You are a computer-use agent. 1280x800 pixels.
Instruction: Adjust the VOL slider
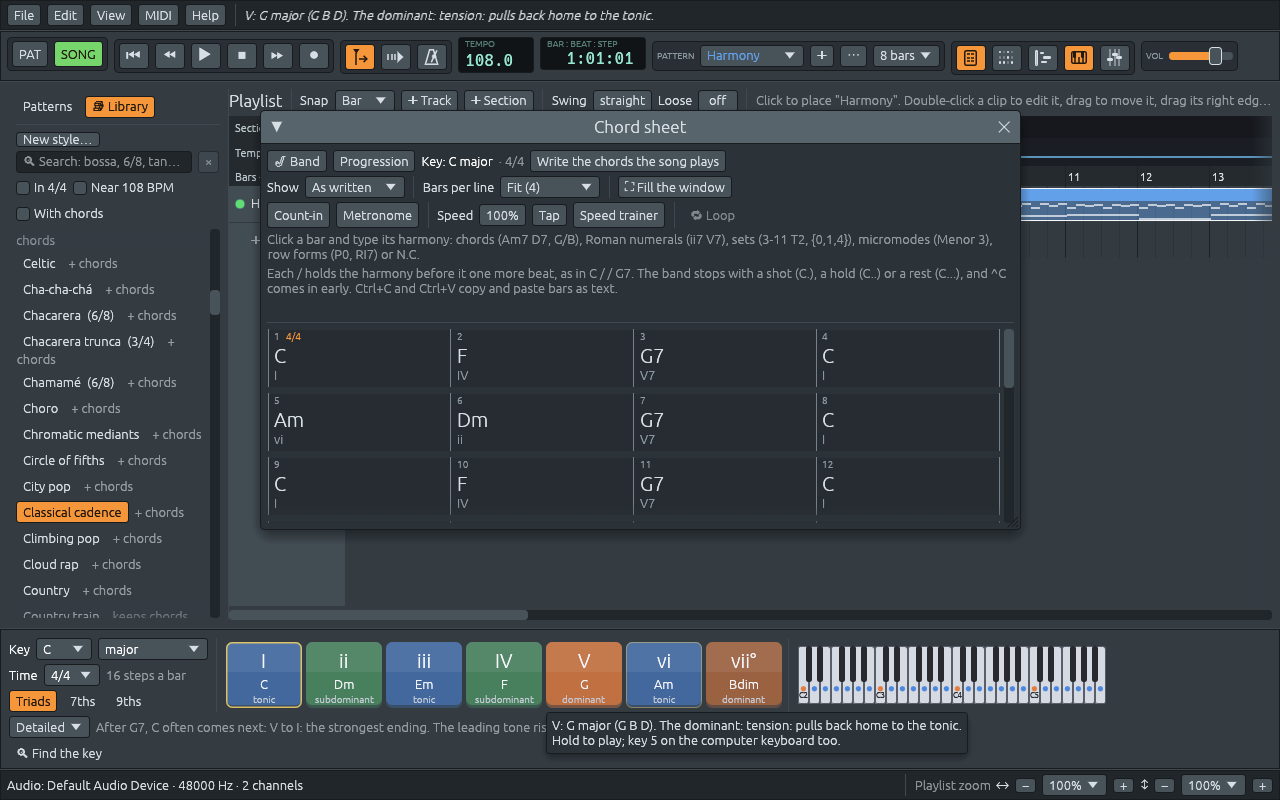pyautogui.click(x=1201, y=56)
